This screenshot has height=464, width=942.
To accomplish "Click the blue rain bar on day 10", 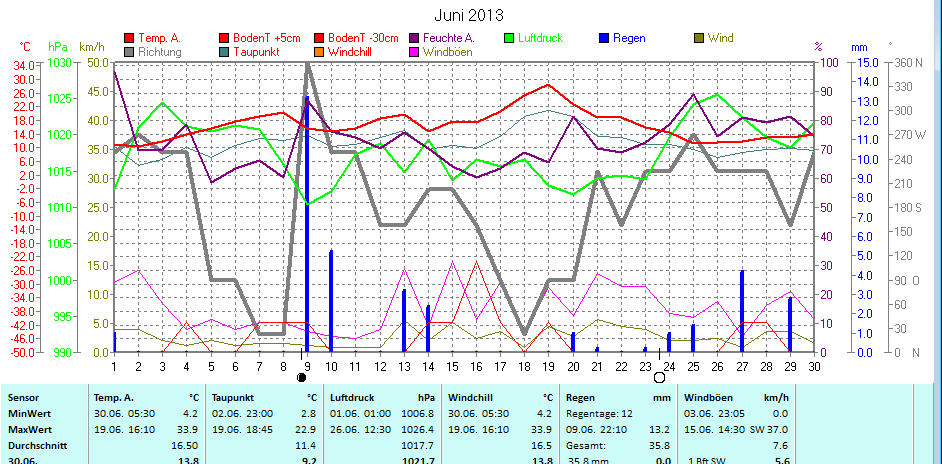I will [331, 301].
